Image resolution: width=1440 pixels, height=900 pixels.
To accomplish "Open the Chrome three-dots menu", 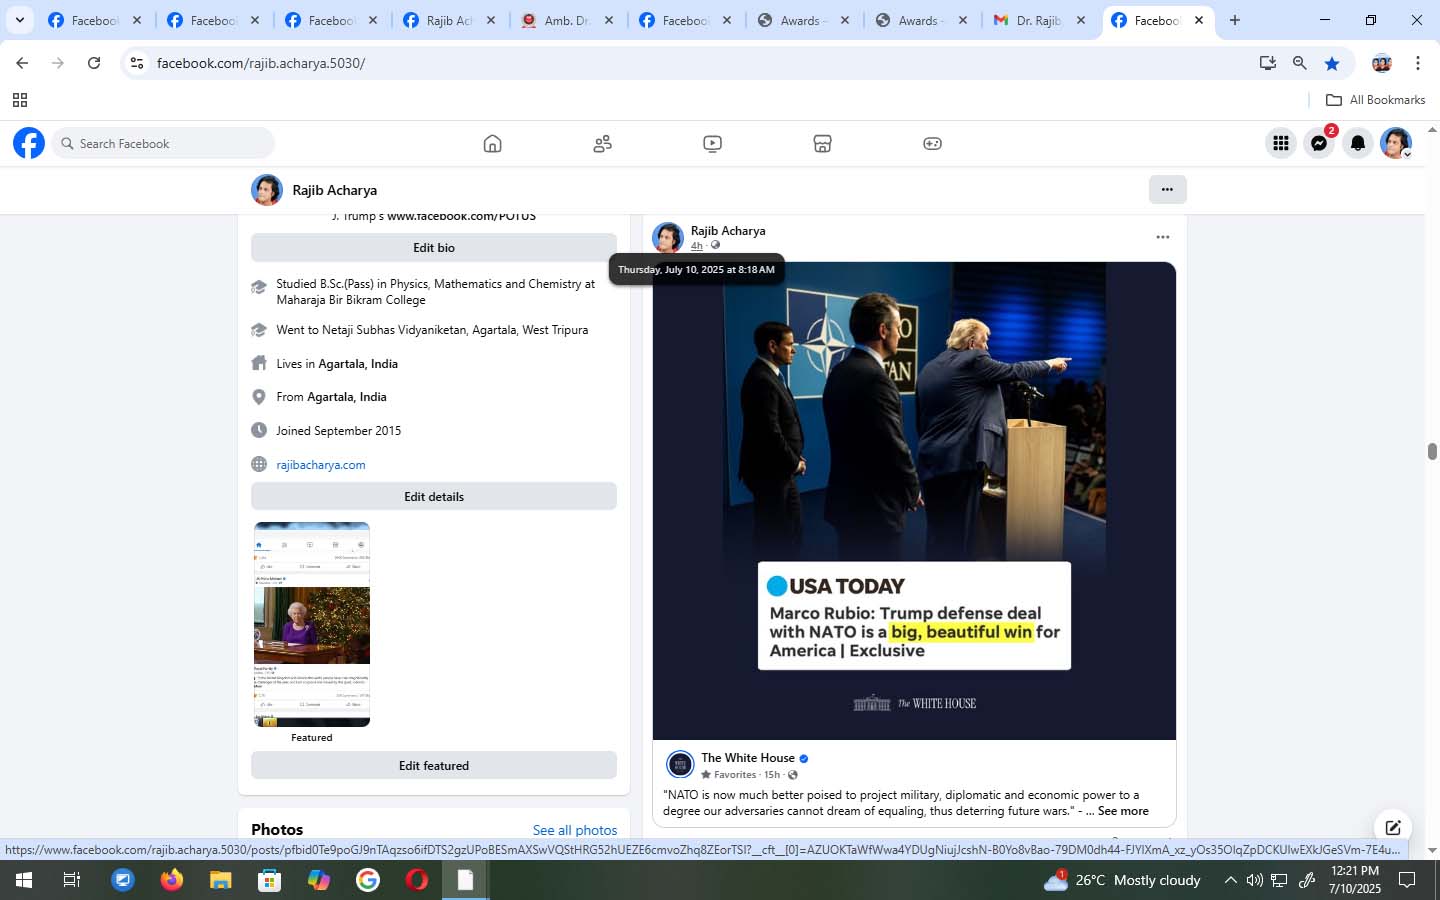I will click(x=1417, y=63).
